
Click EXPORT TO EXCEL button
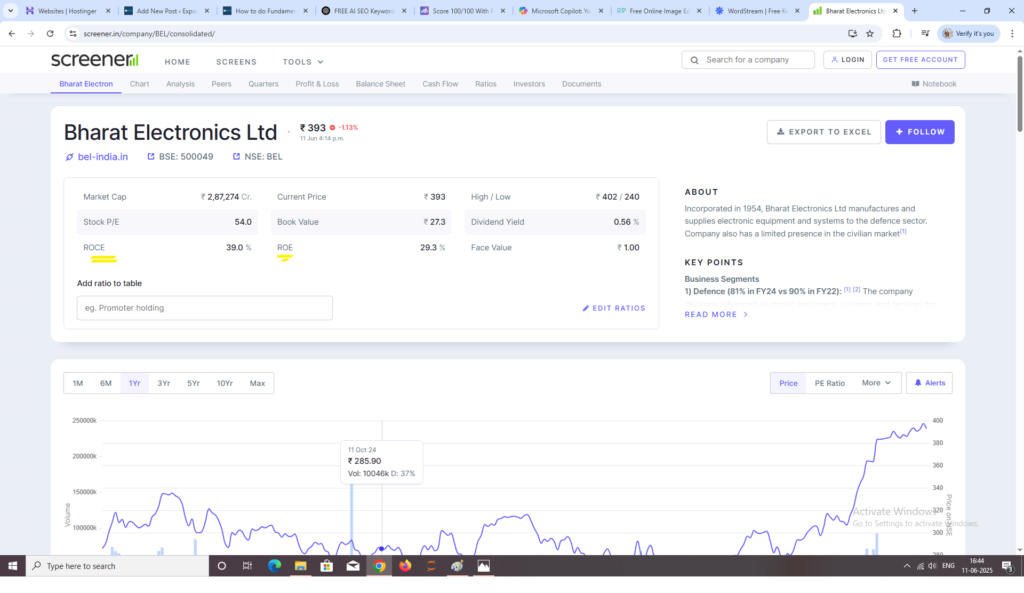824,132
